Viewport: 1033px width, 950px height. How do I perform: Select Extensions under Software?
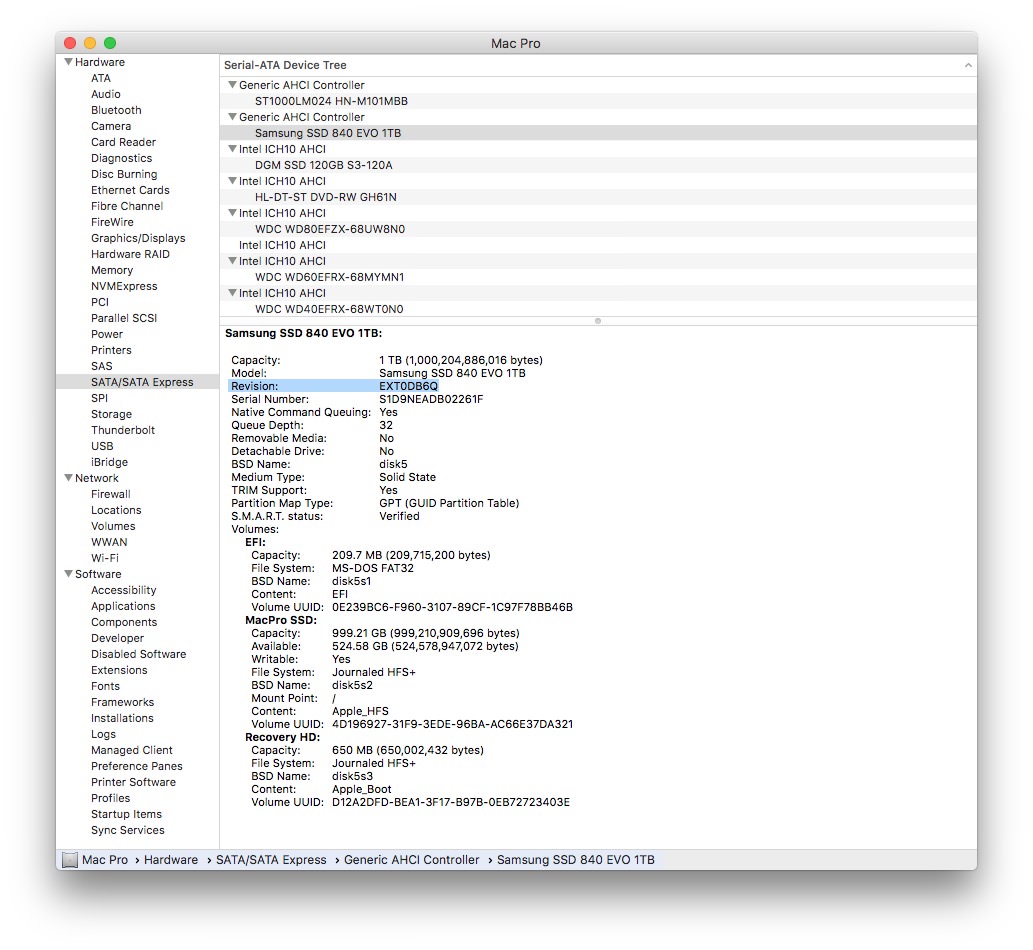point(119,671)
